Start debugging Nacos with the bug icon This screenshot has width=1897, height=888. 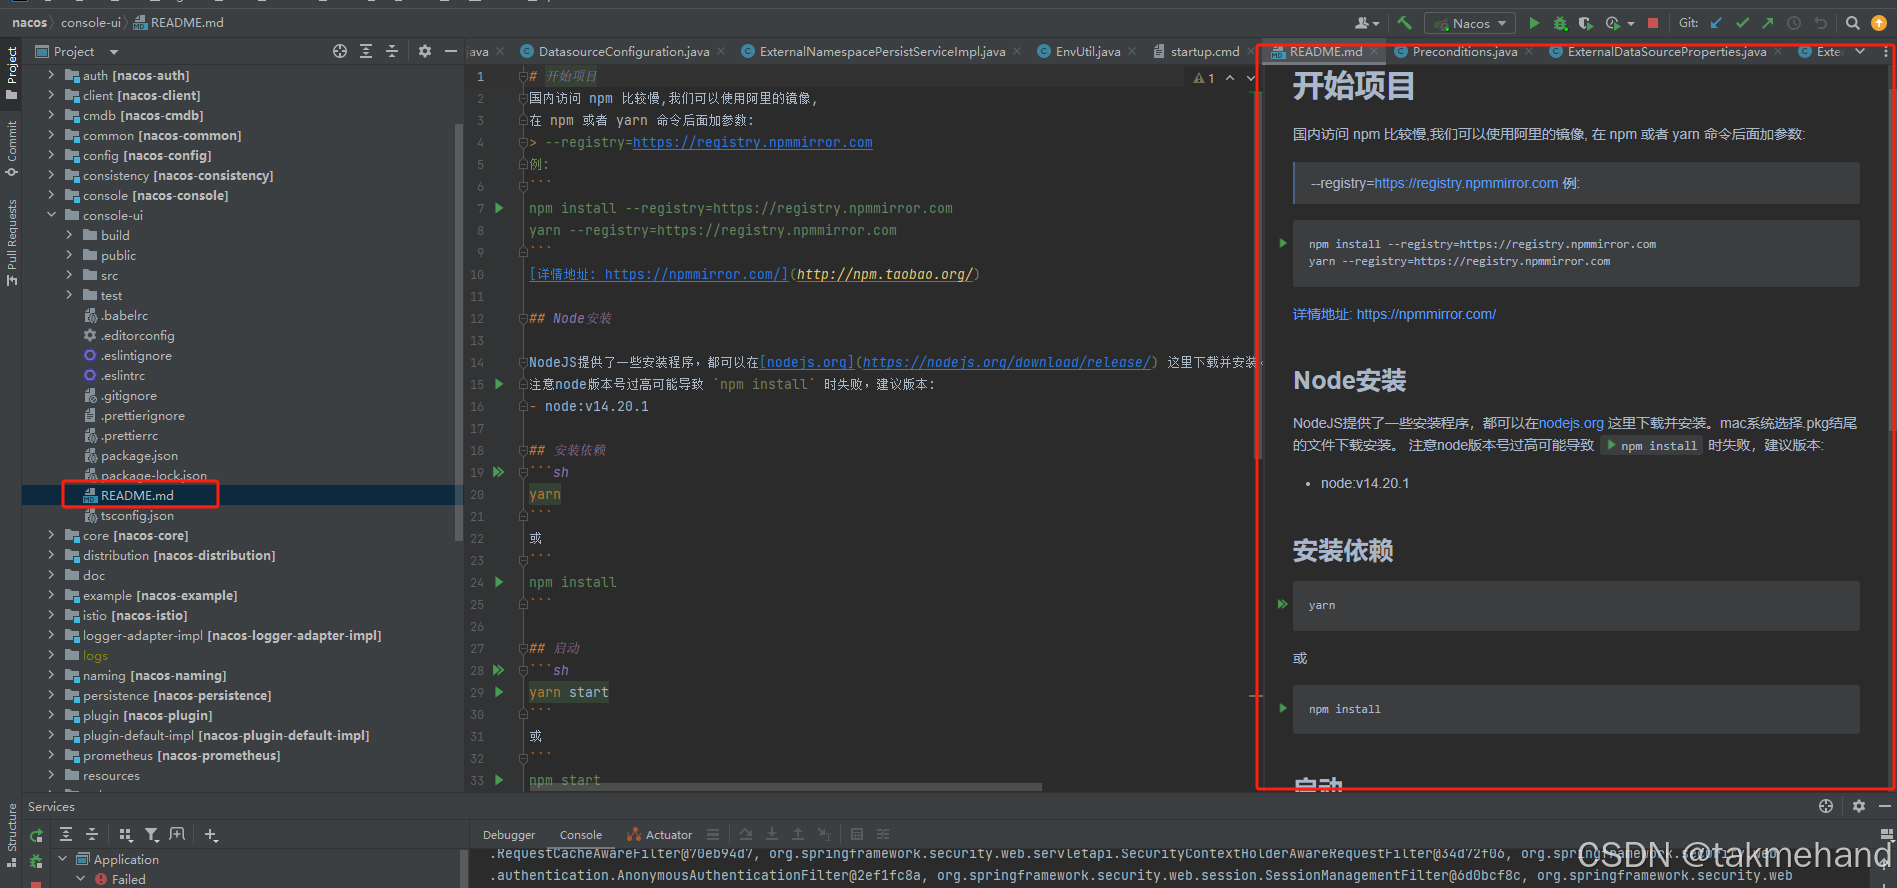click(1560, 23)
